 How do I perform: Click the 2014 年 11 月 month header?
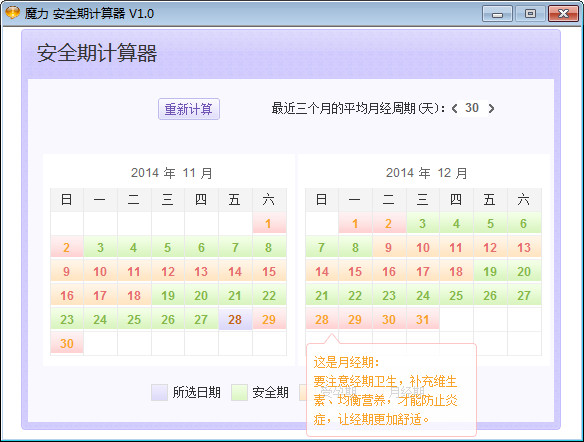(171, 173)
